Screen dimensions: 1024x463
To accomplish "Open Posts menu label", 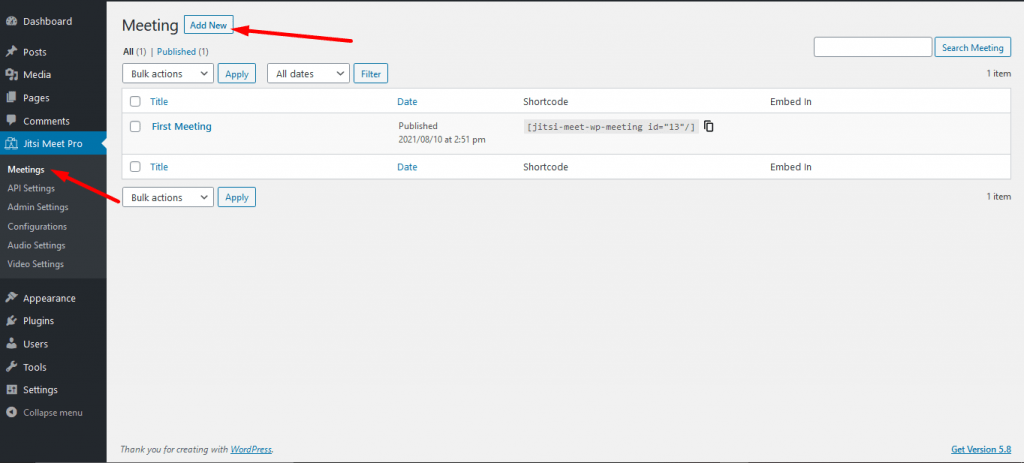I will [35, 52].
